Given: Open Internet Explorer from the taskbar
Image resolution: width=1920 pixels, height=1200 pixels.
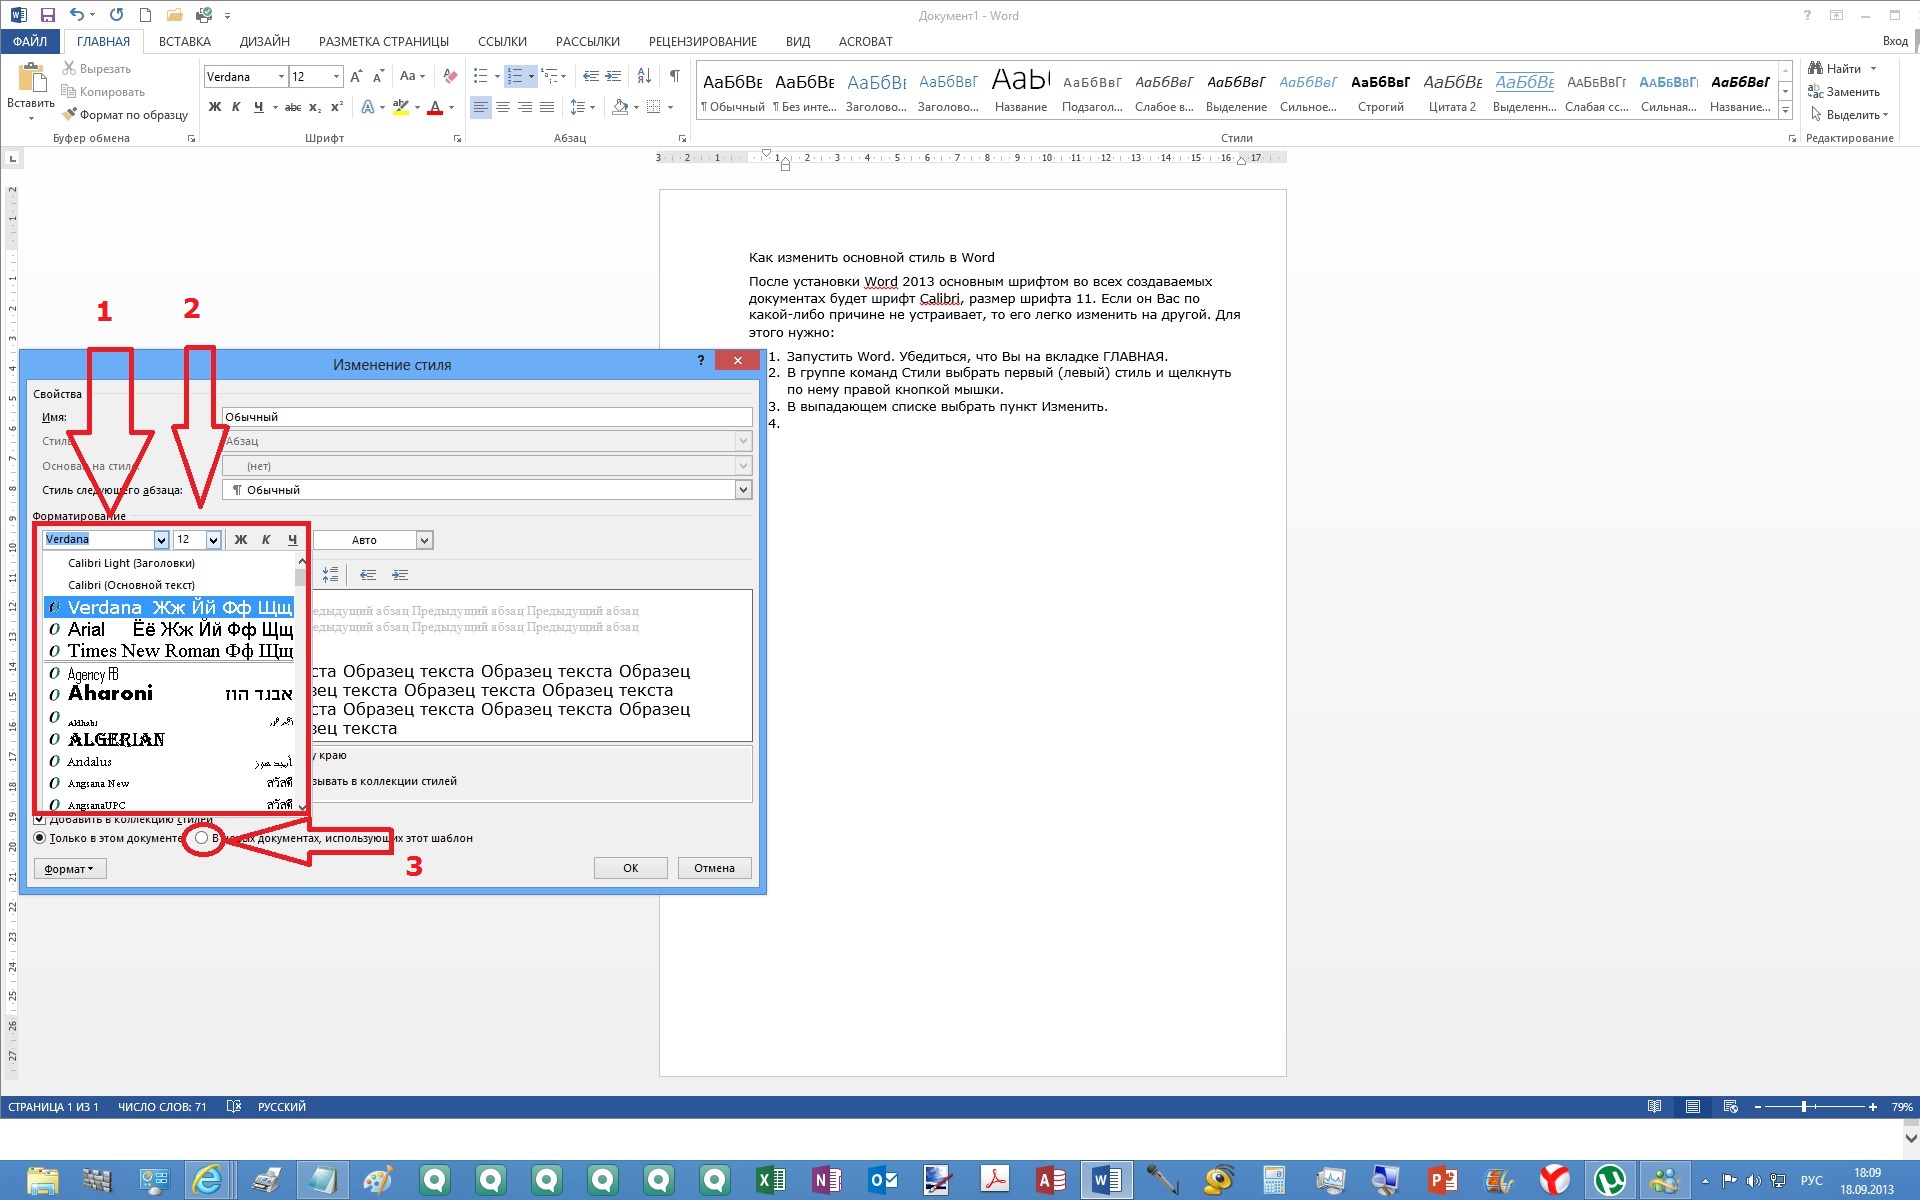Looking at the screenshot, I should click(207, 1180).
